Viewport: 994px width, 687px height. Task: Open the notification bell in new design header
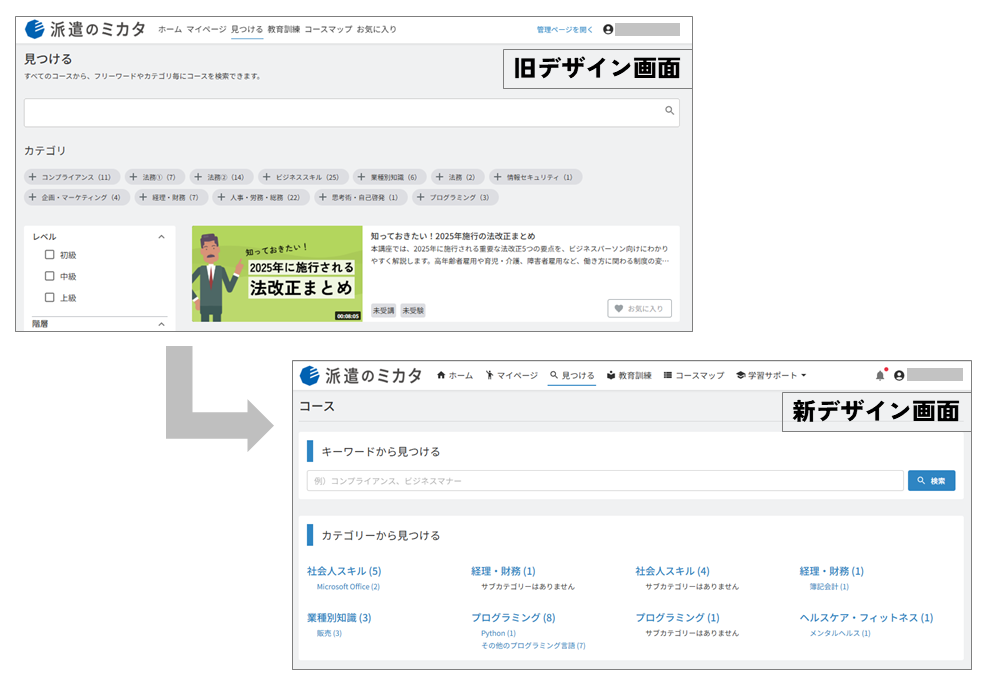coord(880,375)
